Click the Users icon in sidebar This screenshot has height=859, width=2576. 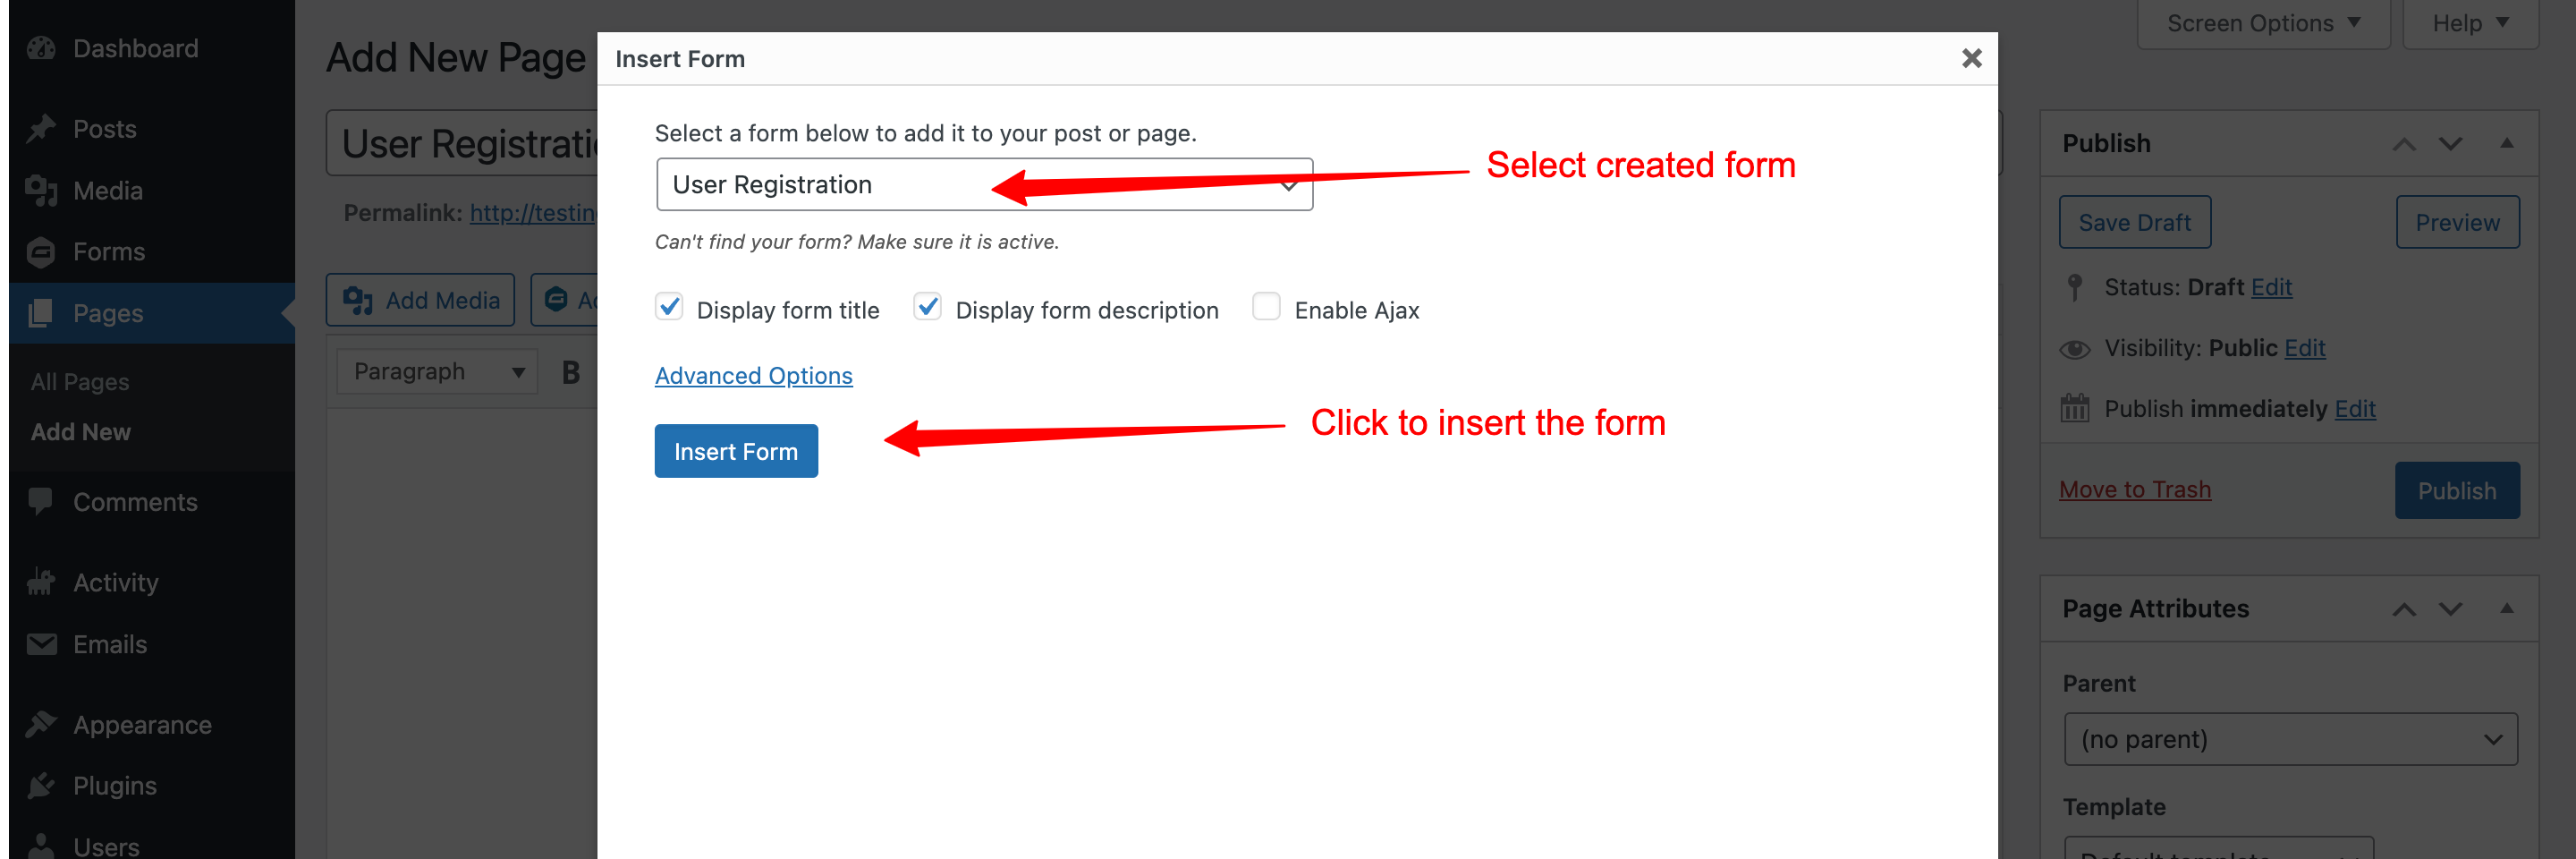[x=41, y=845]
